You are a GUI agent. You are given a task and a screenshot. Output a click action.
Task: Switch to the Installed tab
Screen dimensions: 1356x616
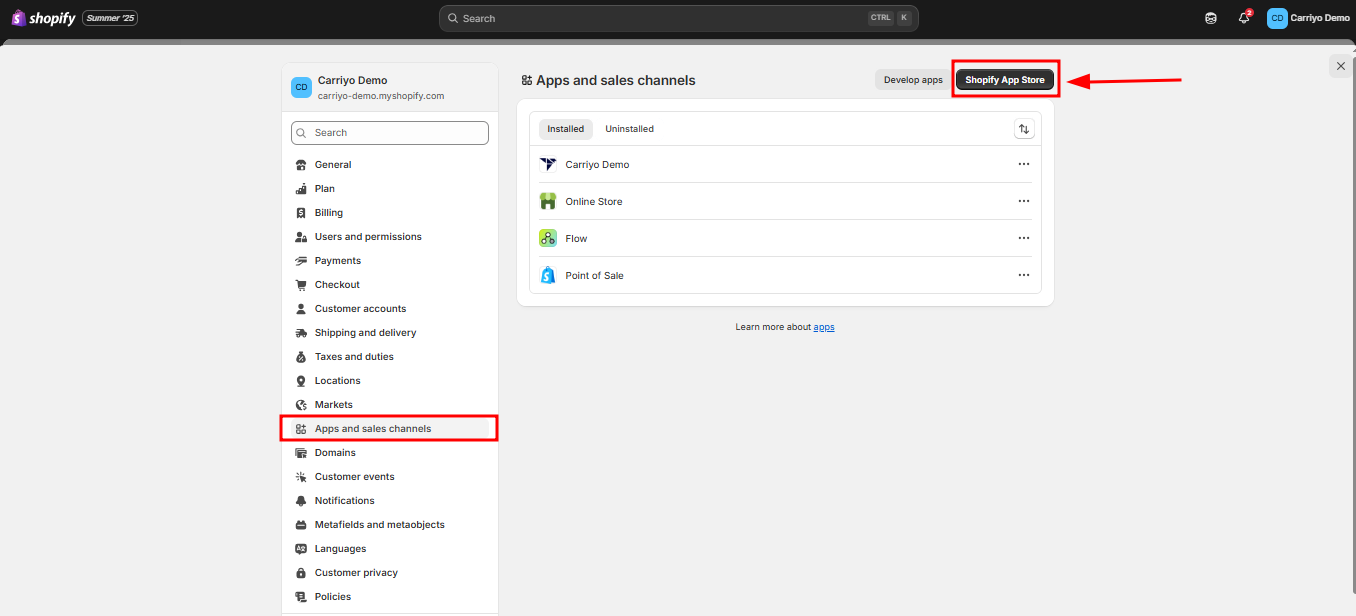(x=566, y=129)
